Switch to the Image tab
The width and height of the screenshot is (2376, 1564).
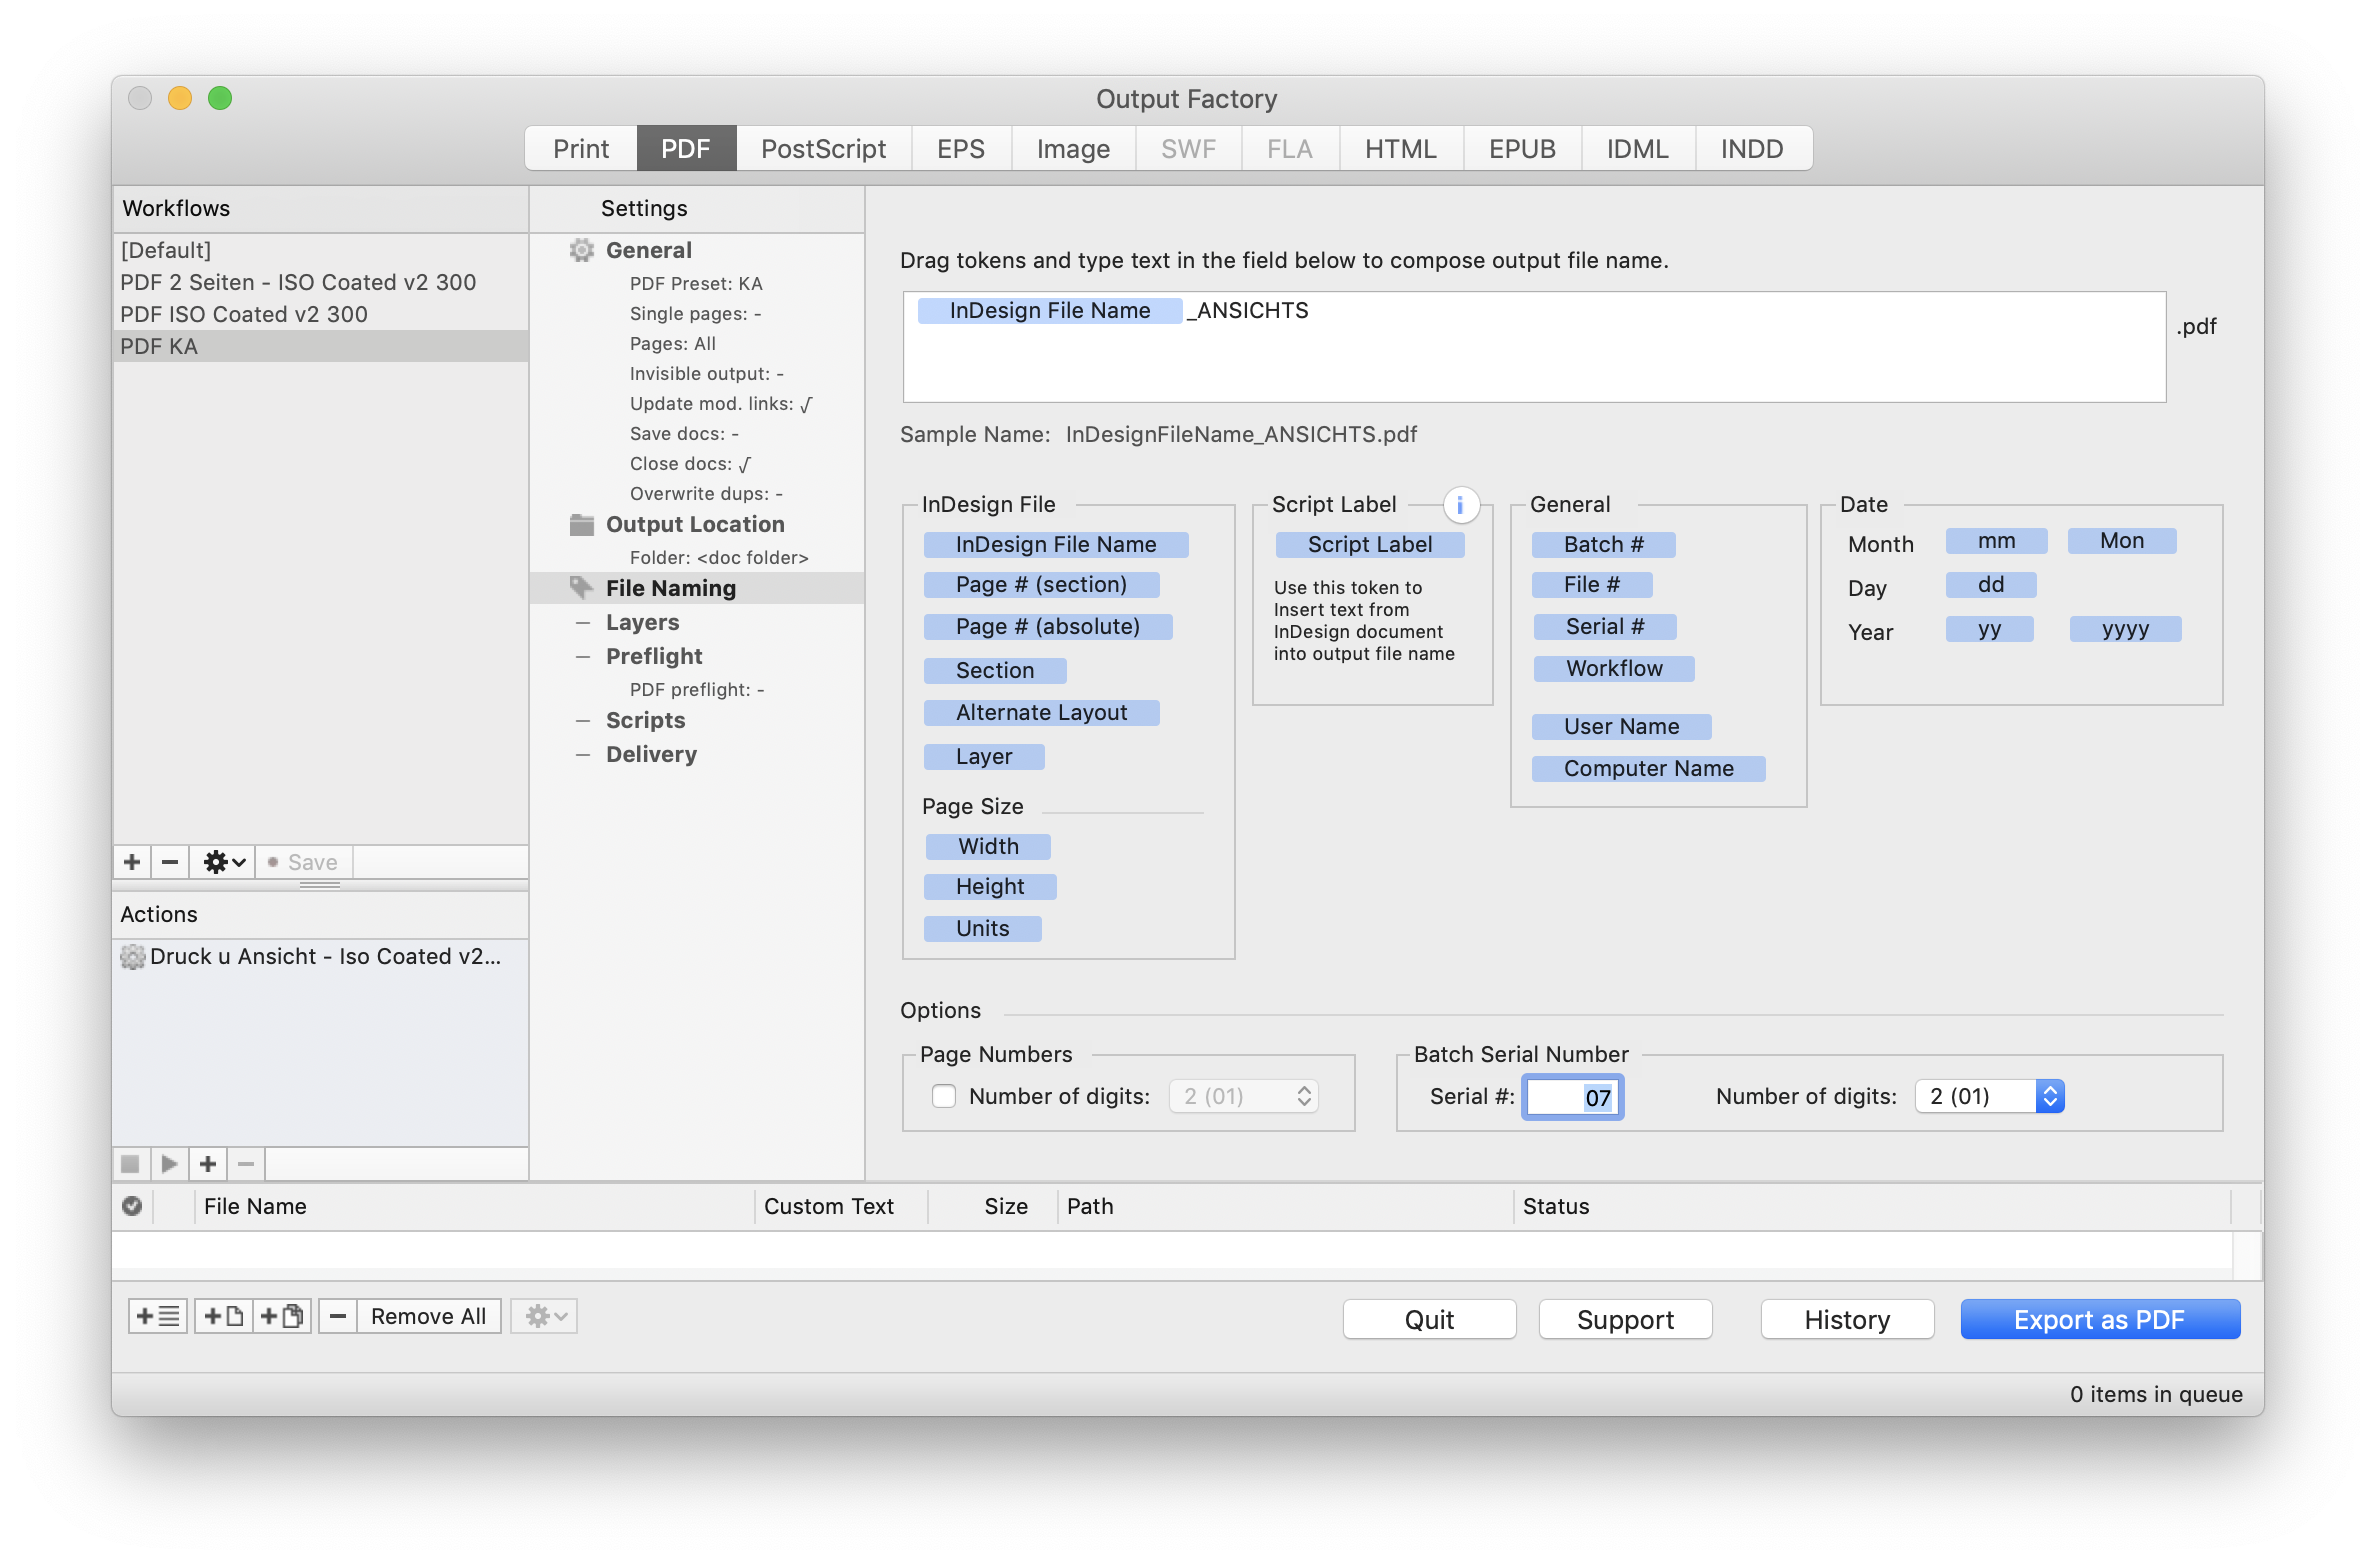coord(1073,149)
